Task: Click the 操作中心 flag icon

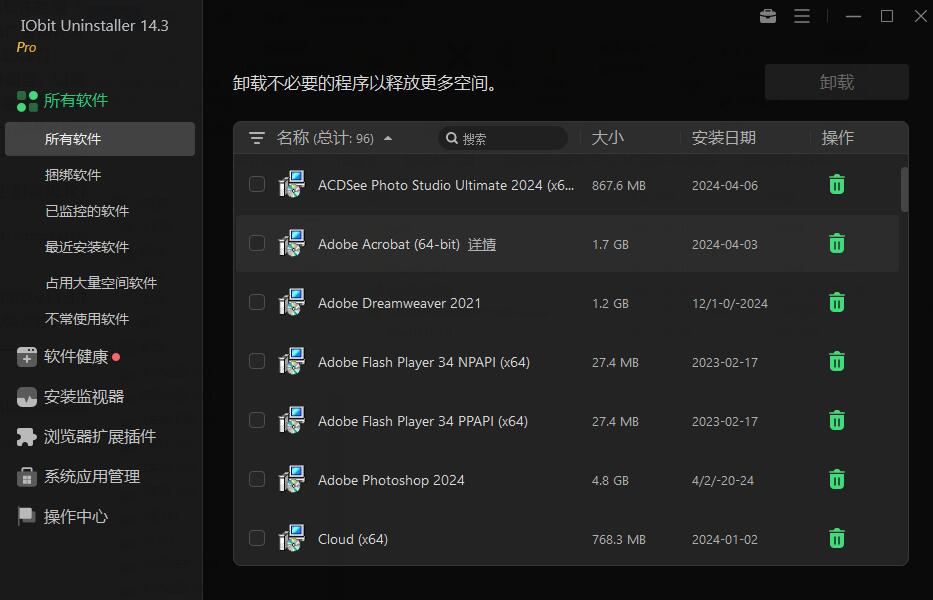Action: [27, 517]
